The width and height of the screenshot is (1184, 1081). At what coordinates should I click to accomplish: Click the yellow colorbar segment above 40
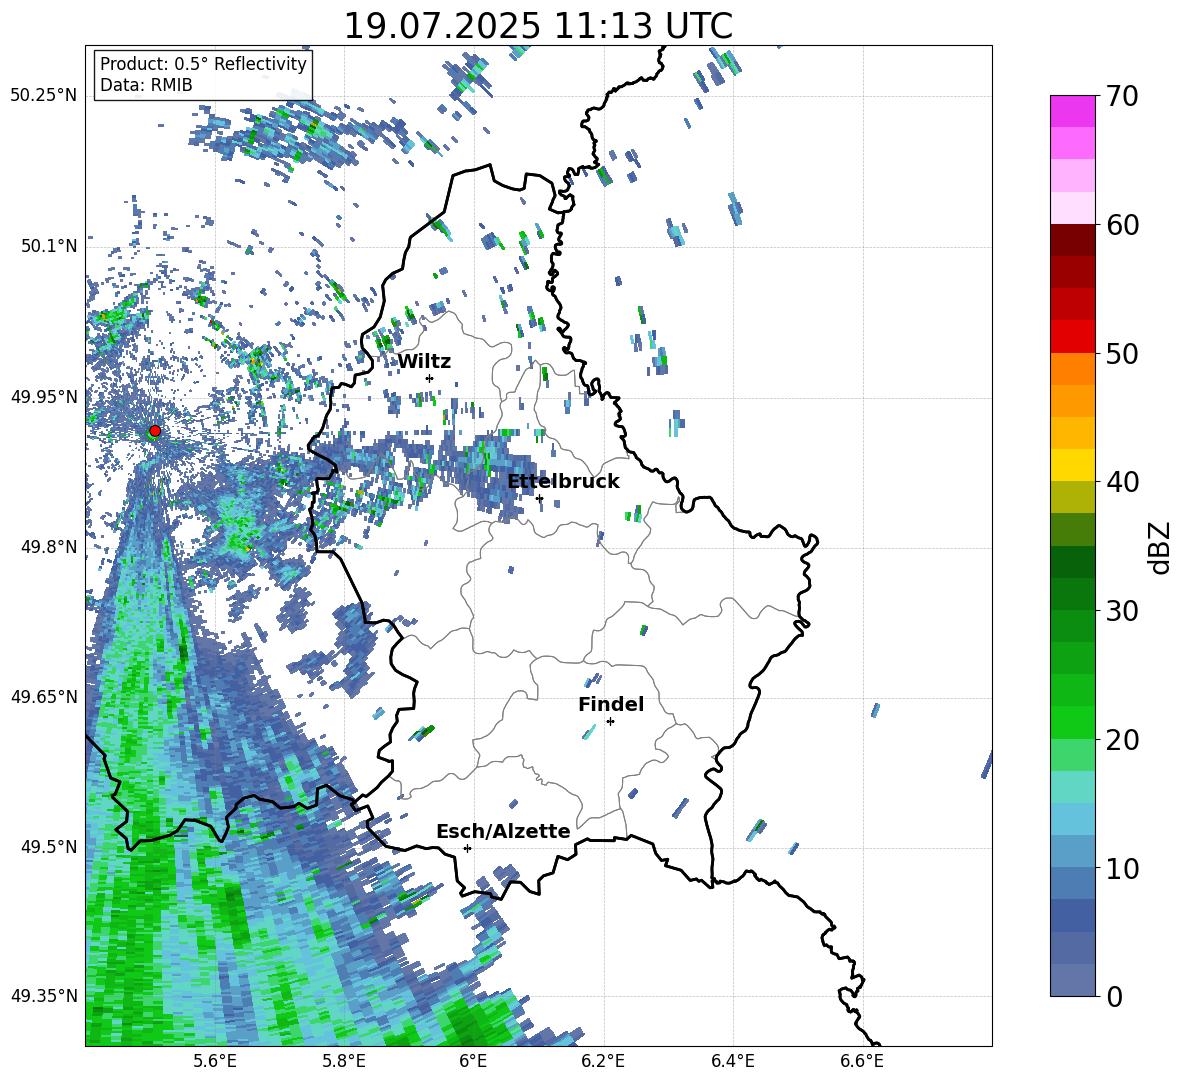1072,465
